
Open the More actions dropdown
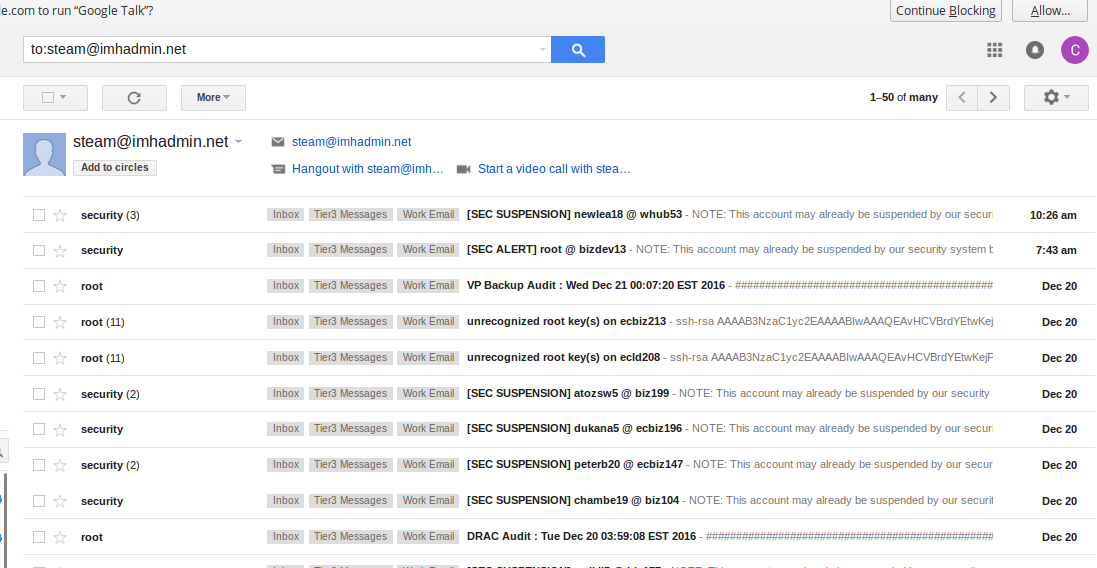pyautogui.click(x=213, y=98)
